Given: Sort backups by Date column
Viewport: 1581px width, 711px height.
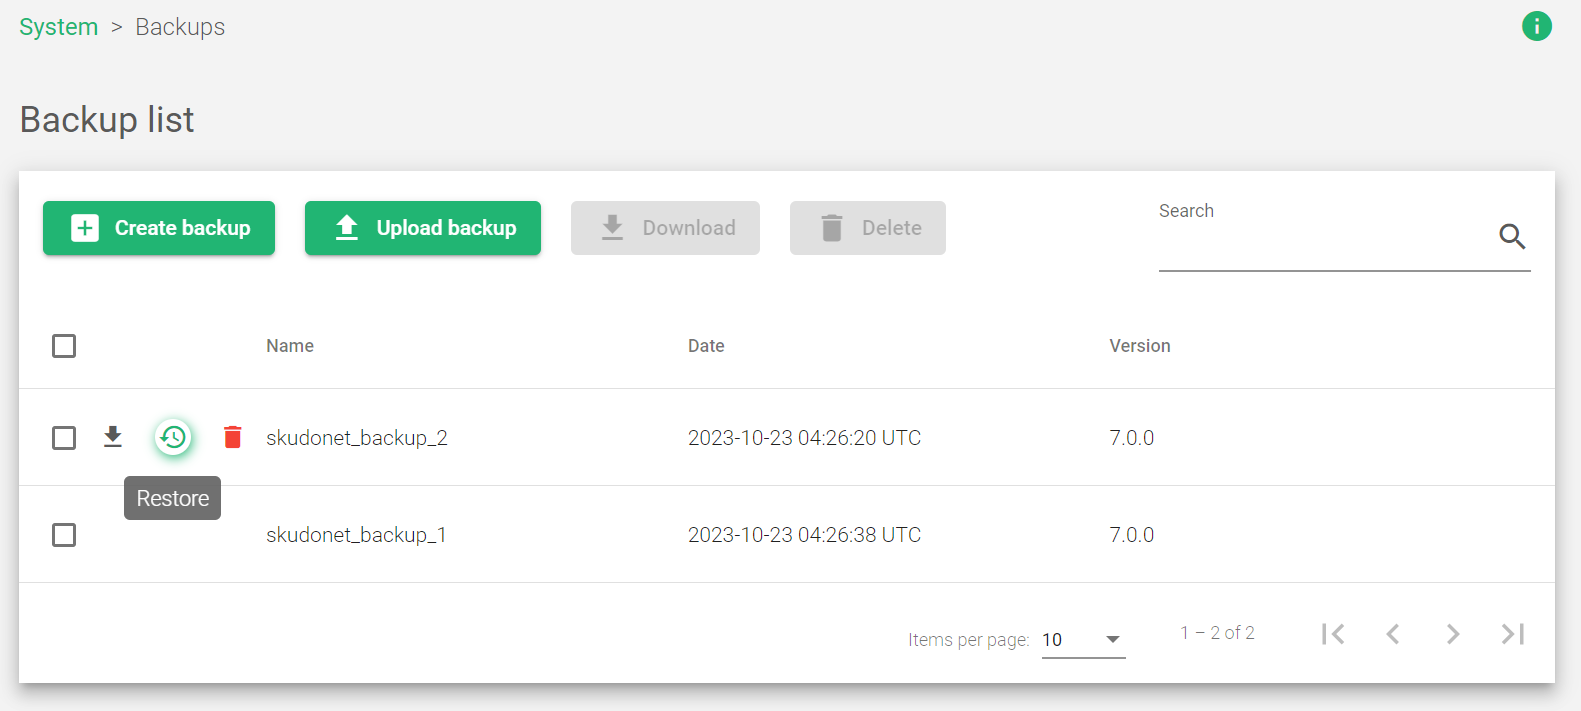Looking at the screenshot, I should click(706, 346).
